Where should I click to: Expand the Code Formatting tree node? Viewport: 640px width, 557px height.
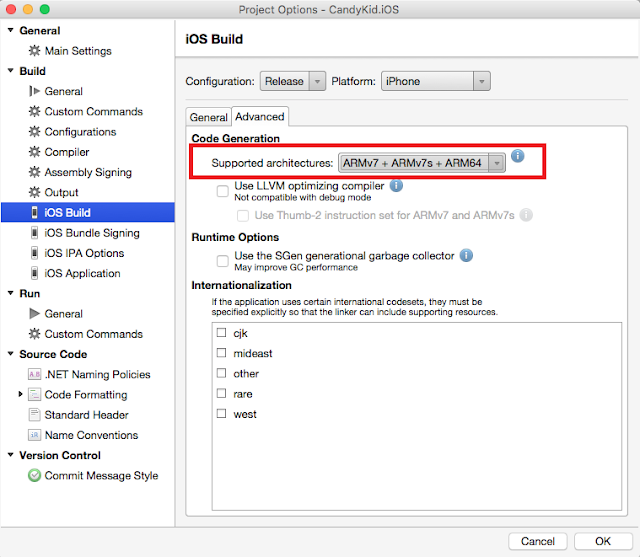tap(20, 394)
